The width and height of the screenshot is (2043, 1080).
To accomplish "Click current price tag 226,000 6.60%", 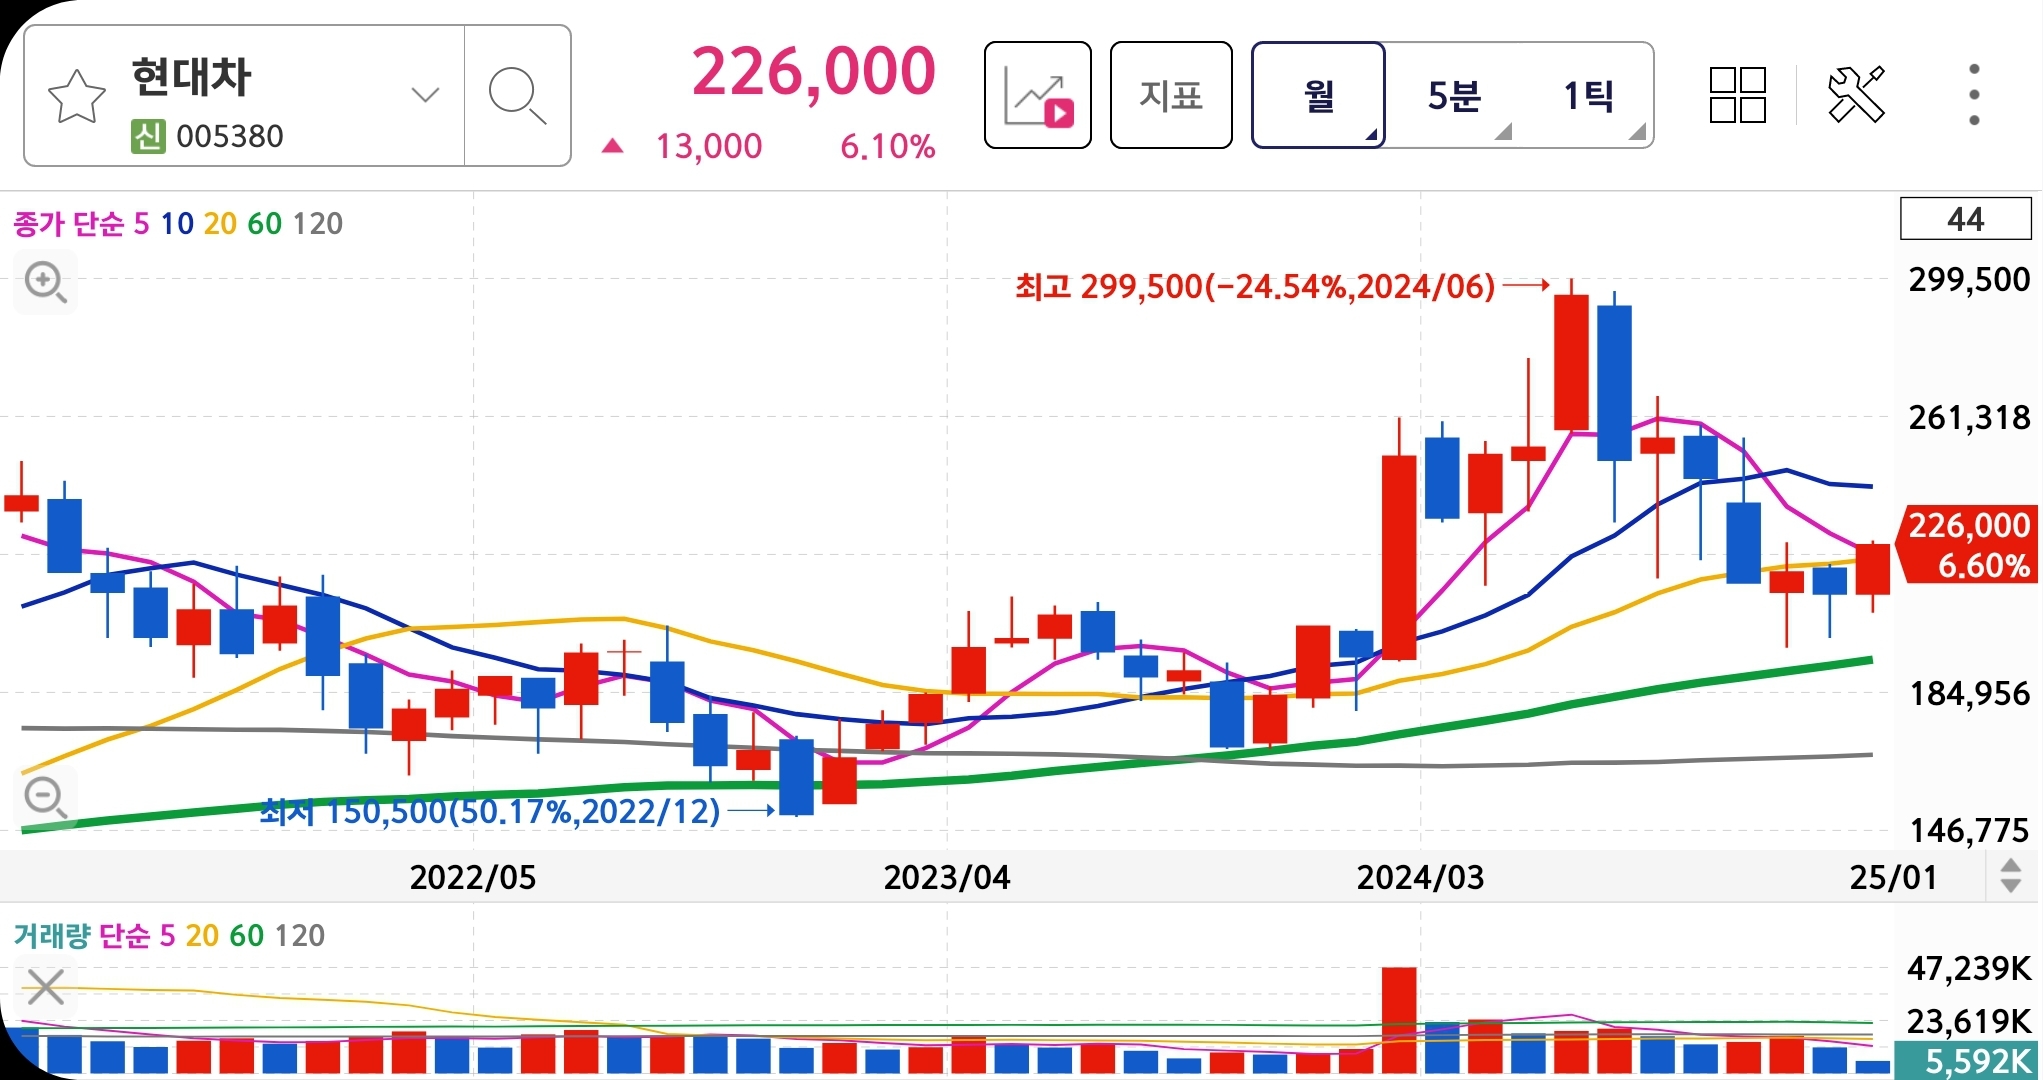I will point(1968,545).
